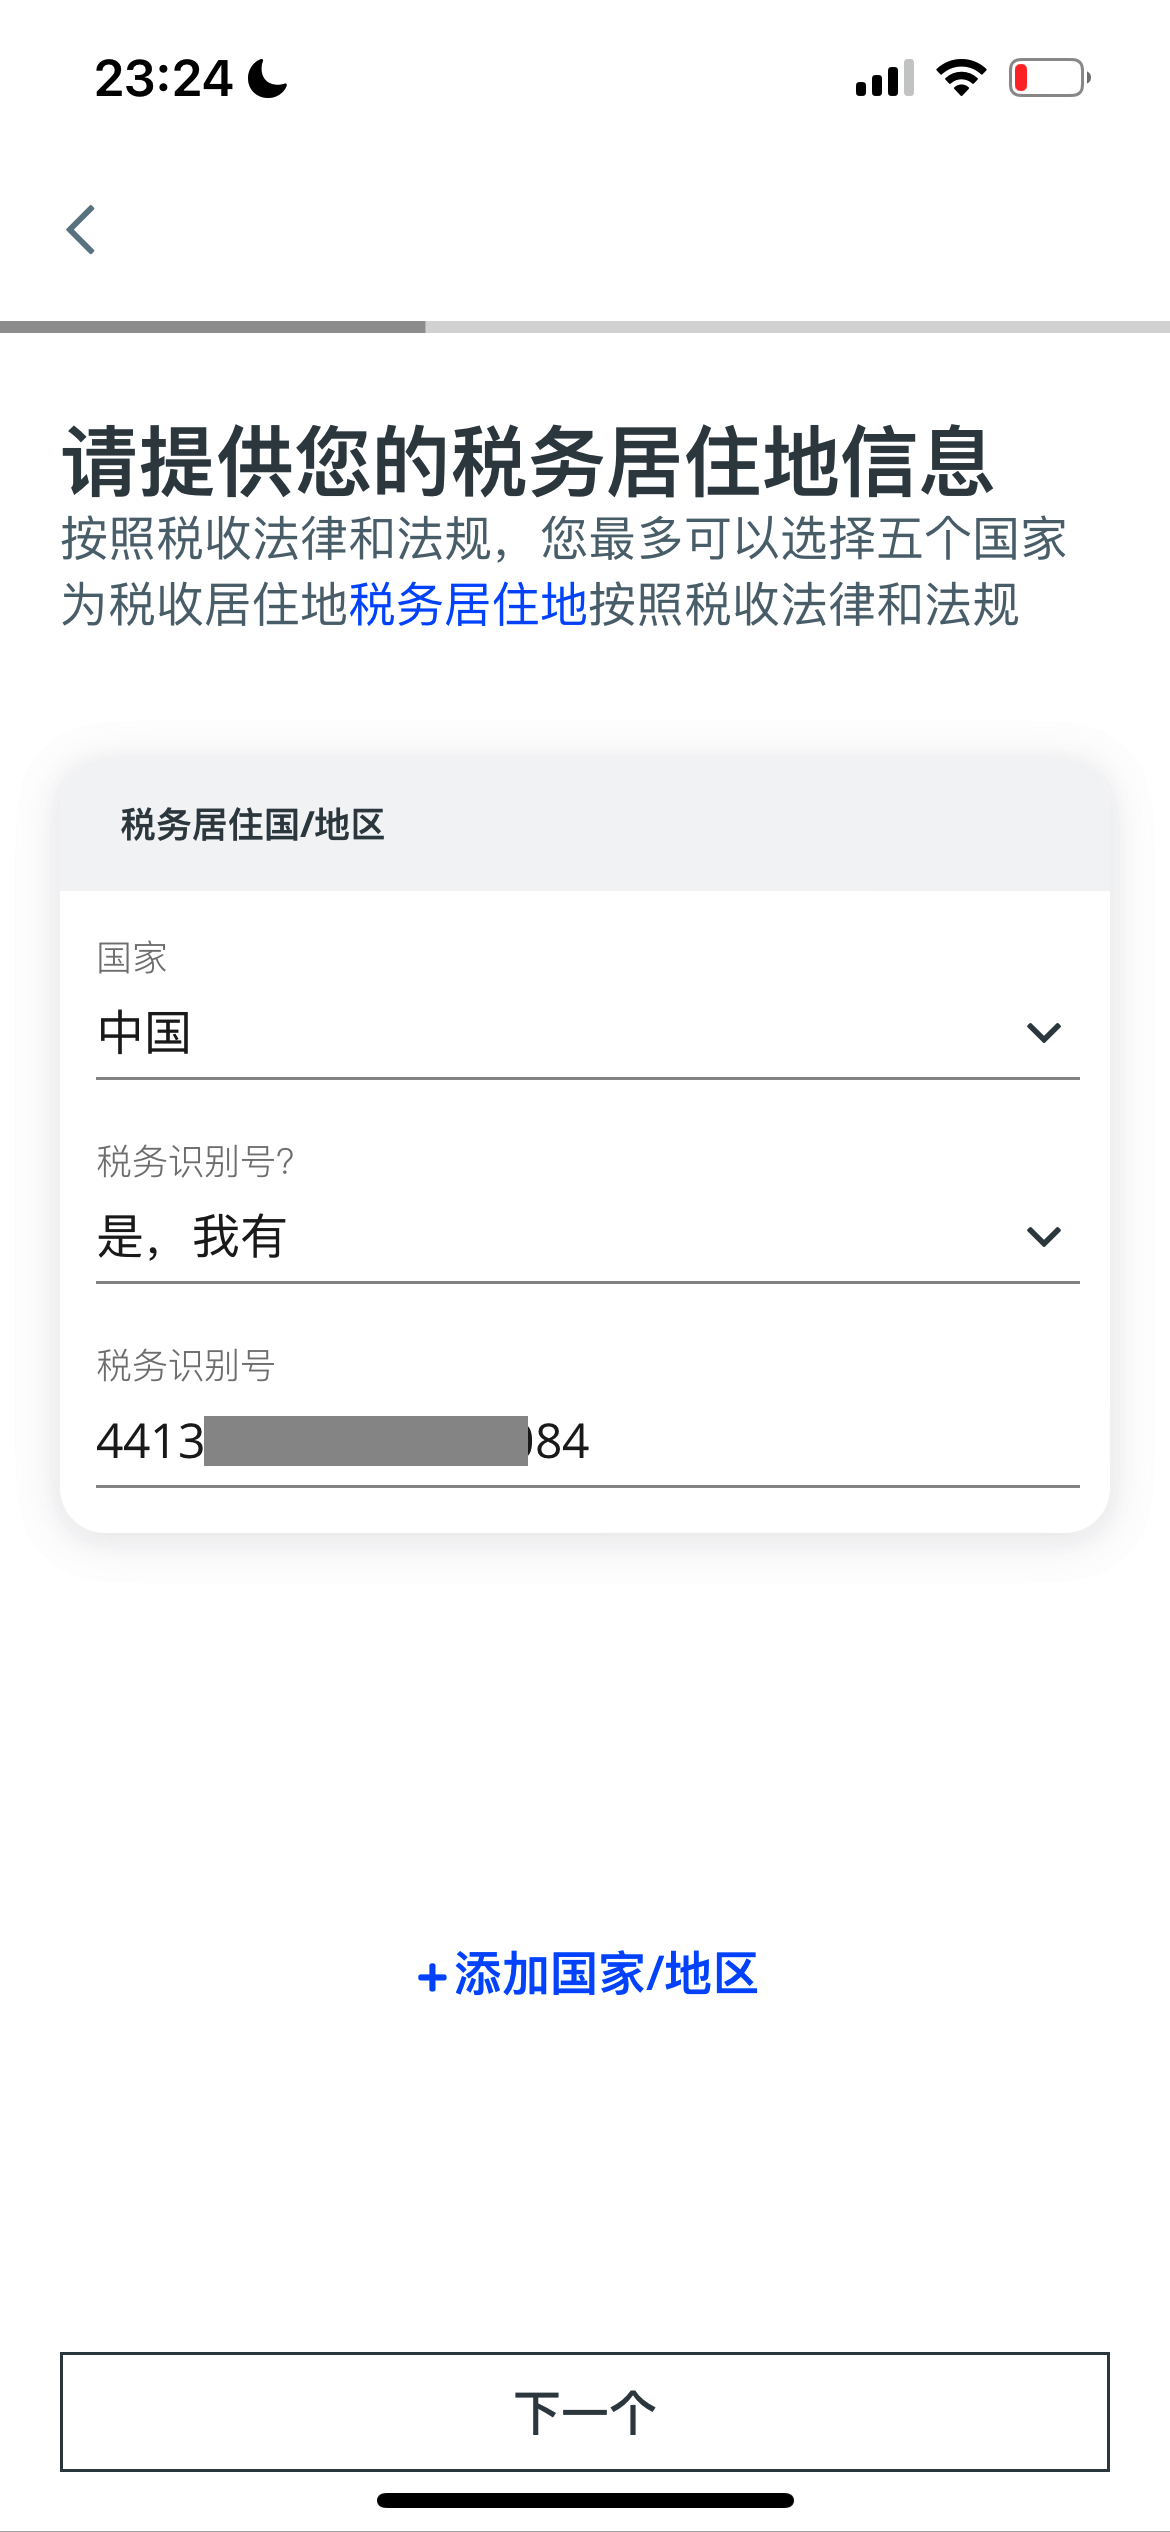This screenshot has height=2532, width=1170.
Task: Tap the back arrow icon
Action: (81, 230)
